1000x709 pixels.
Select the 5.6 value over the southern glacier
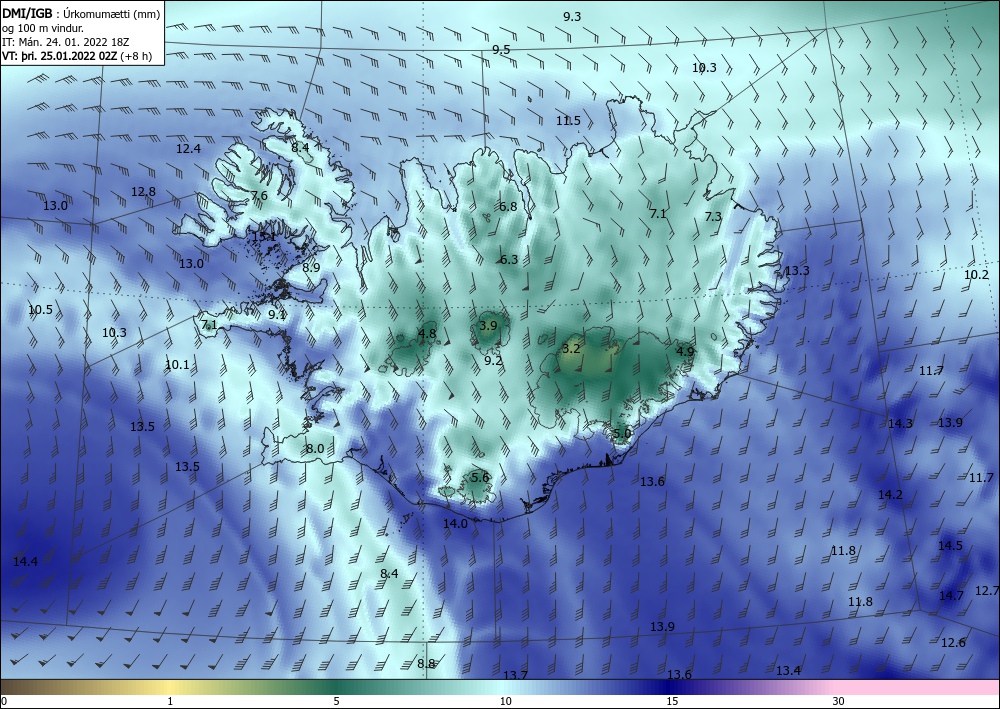click(480, 477)
